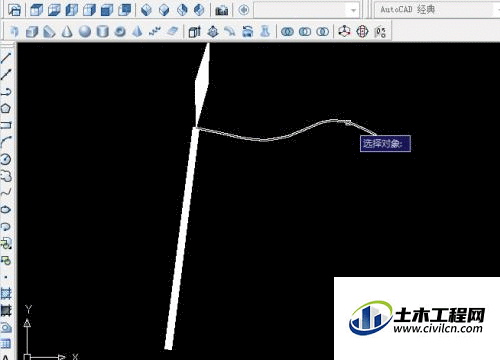
Task: Set NW Isometric view
Action: coord(199,10)
